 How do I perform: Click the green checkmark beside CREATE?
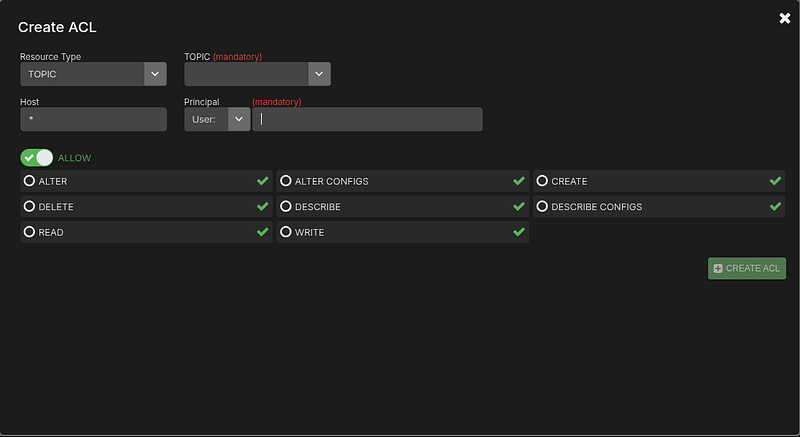pos(775,181)
